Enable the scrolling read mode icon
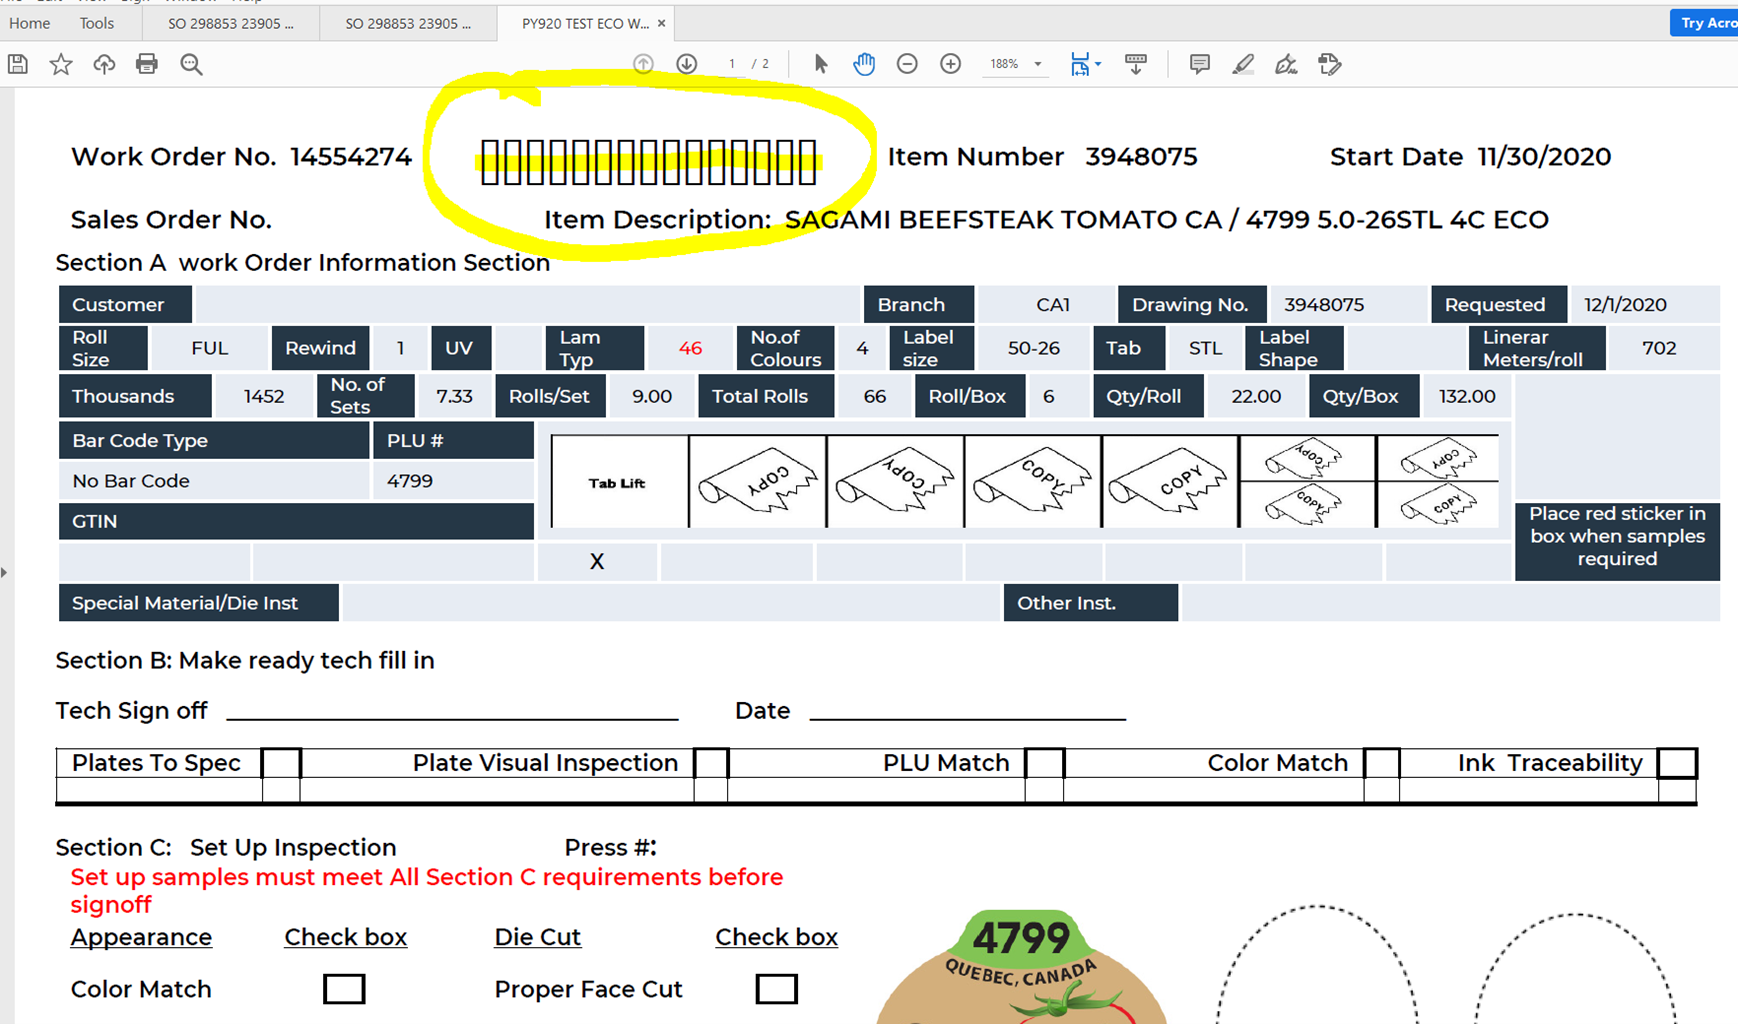This screenshot has width=1738, height=1024. click(1136, 64)
